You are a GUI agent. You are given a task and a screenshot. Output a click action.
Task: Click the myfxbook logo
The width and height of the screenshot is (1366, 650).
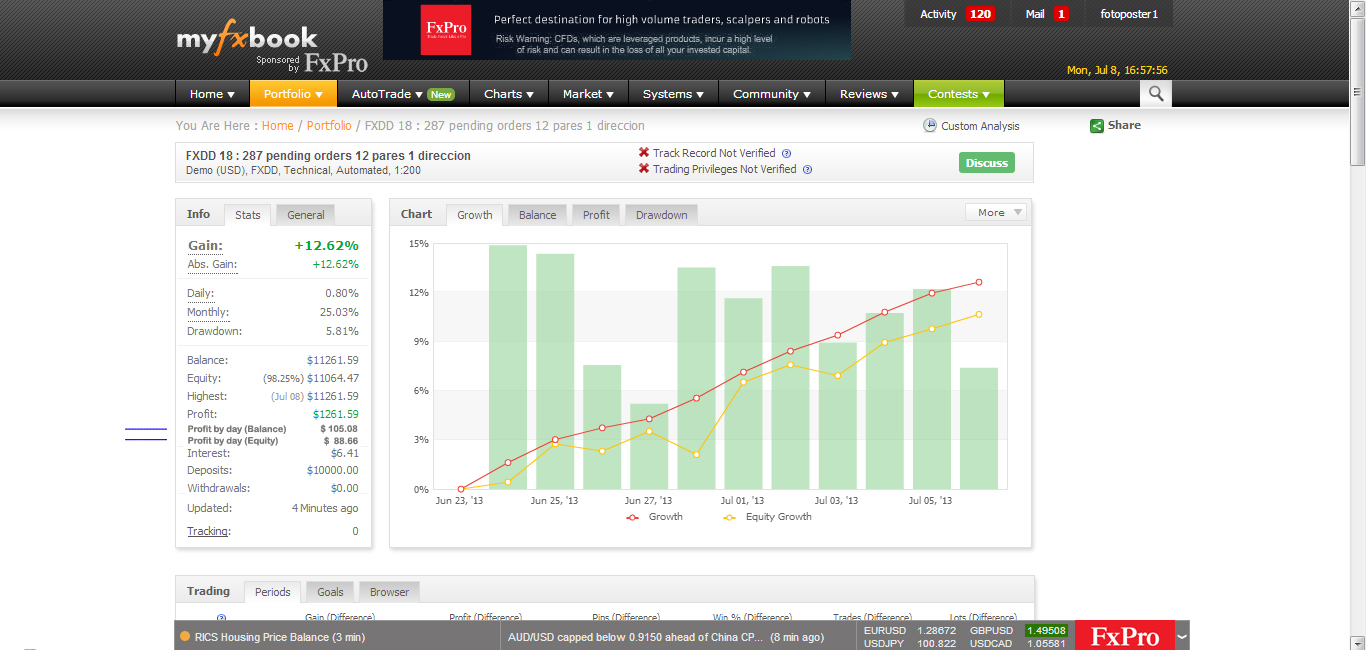(x=247, y=38)
